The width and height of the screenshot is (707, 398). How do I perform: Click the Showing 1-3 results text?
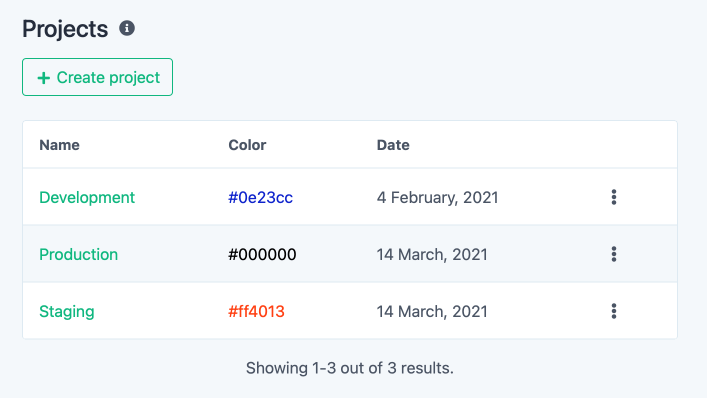tap(350, 368)
